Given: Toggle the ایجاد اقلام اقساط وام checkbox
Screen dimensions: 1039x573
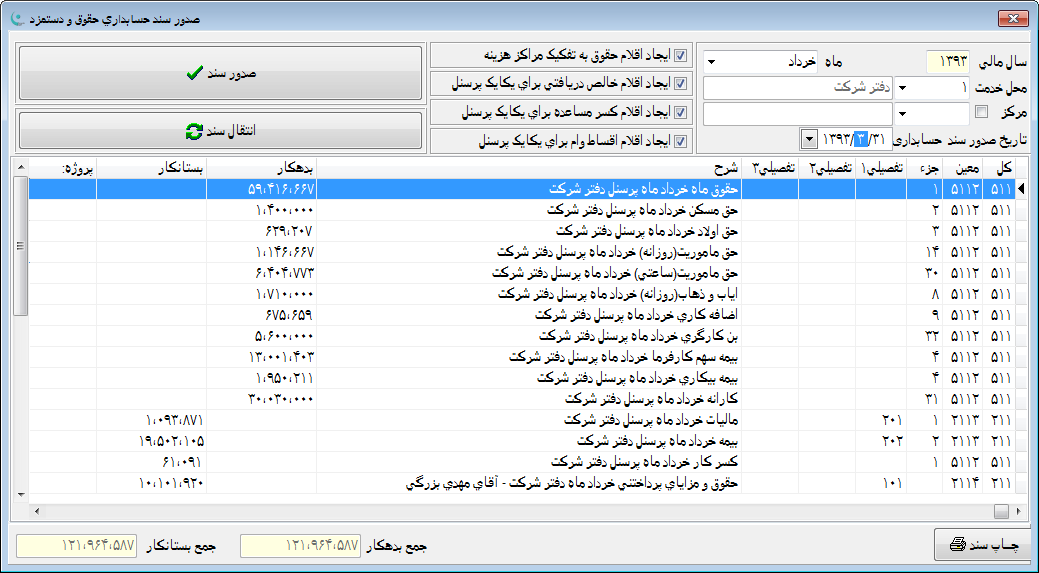Looking at the screenshot, I should [x=681, y=140].
